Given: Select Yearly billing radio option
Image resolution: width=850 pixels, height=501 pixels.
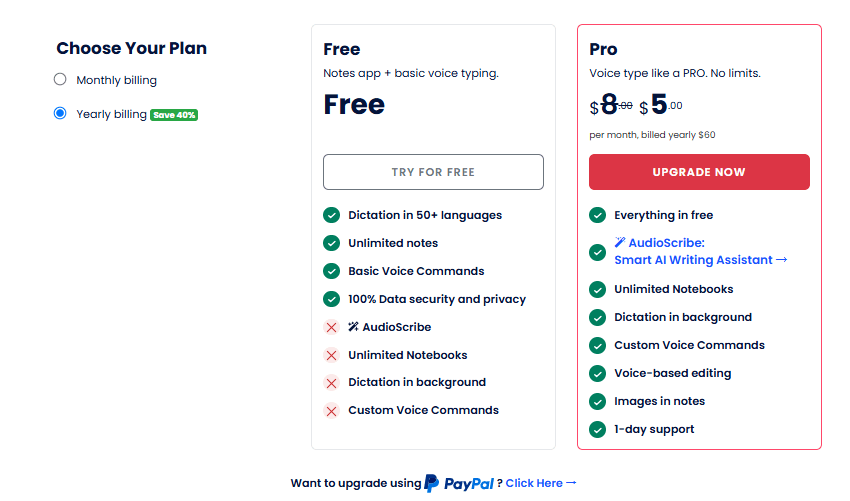Looking at the screenshot, I should pos(60,114).
